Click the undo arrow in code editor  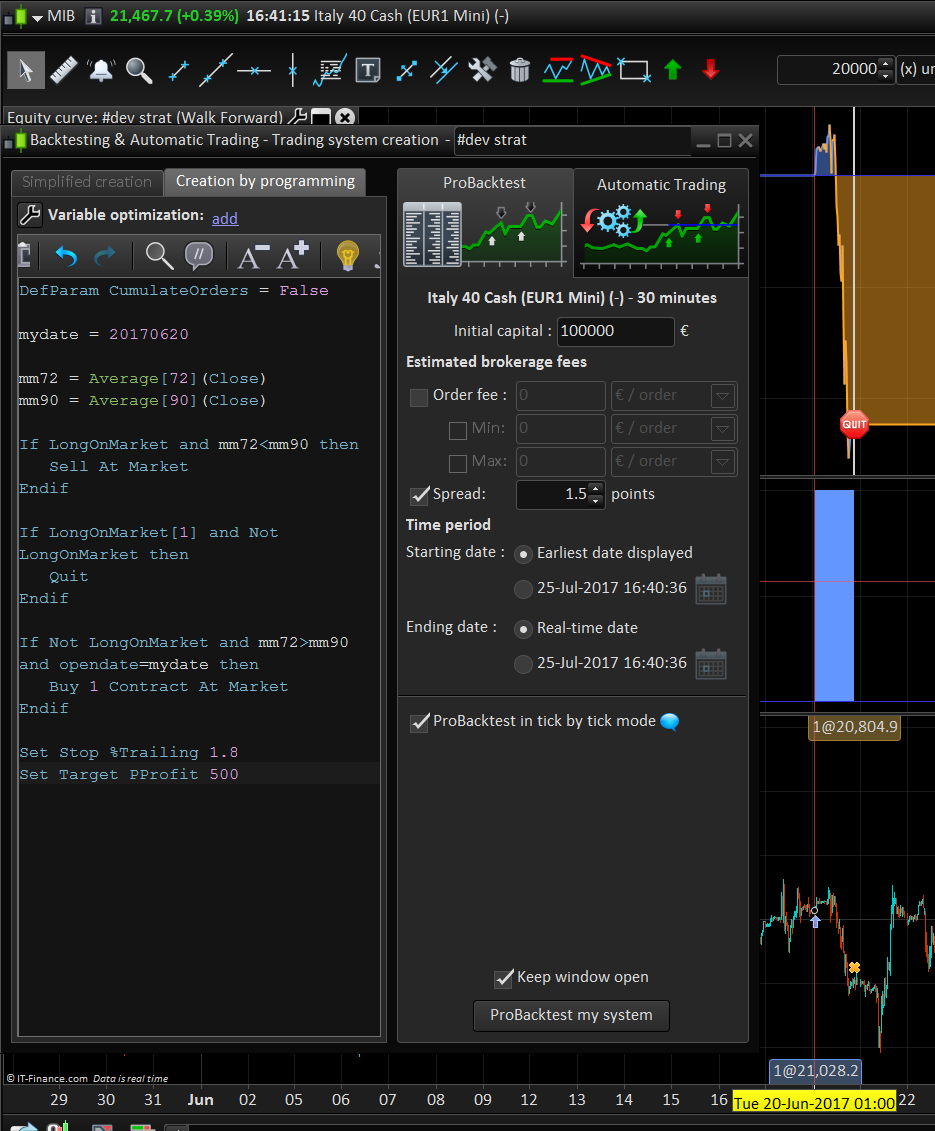[66, 256]
